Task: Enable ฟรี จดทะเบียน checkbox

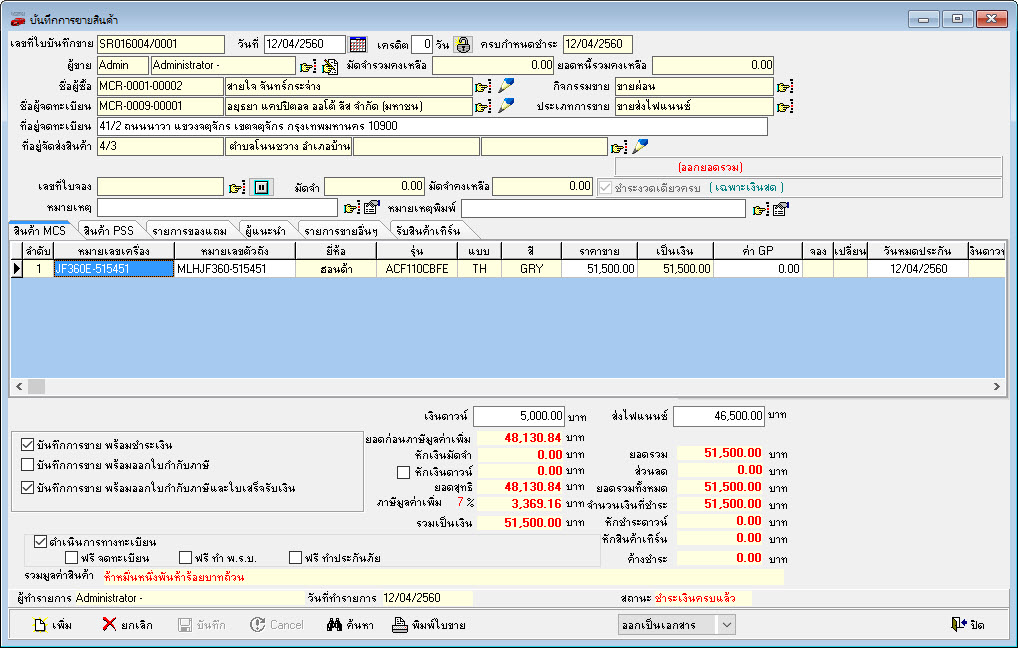Action: 71,558
